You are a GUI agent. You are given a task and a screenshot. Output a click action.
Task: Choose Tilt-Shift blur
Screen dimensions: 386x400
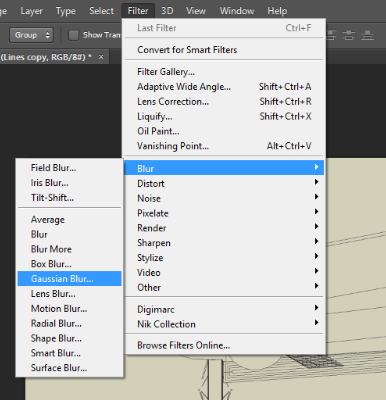tap(69, 197)
